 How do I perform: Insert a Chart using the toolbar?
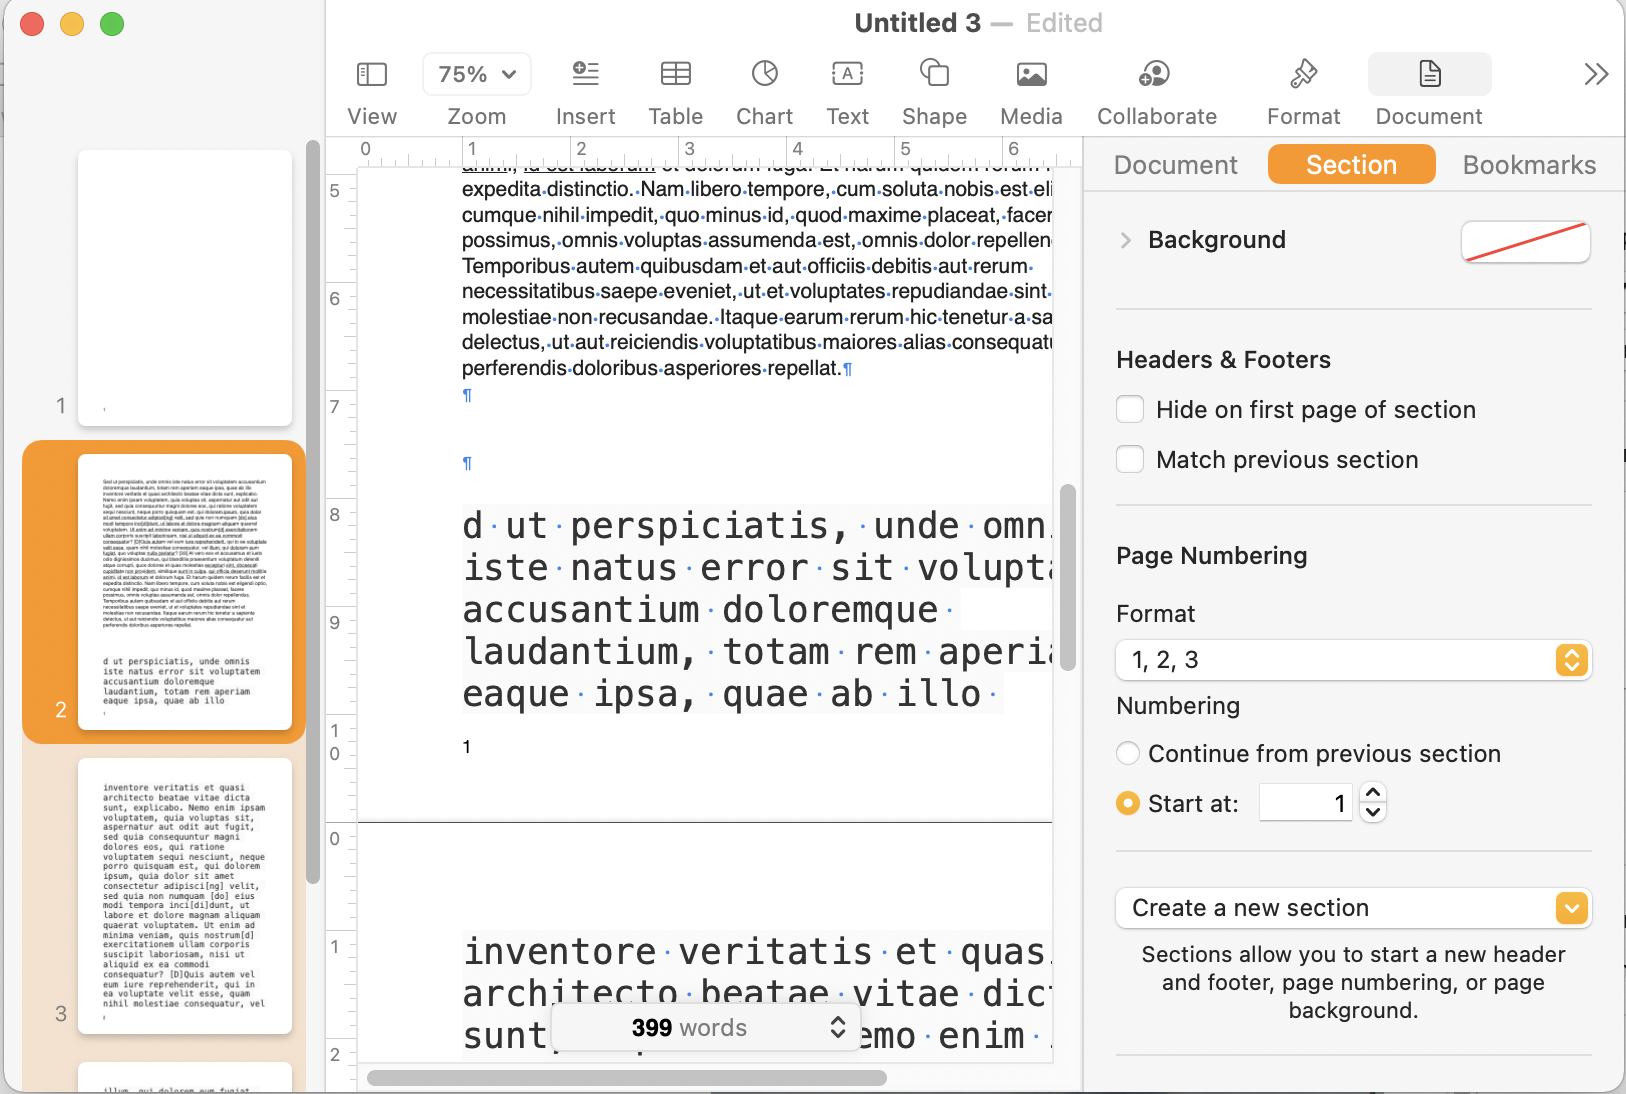764,75
